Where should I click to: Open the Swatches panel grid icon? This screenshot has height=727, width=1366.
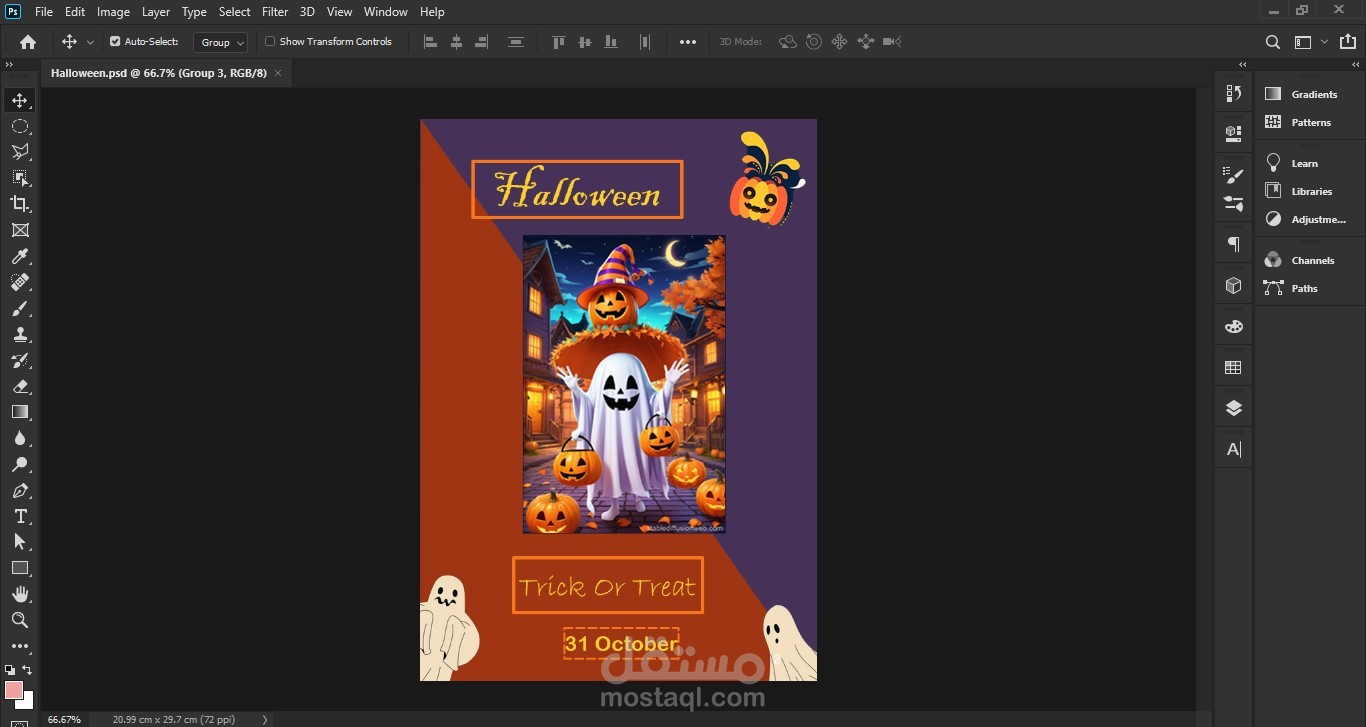click(1234, 368)
